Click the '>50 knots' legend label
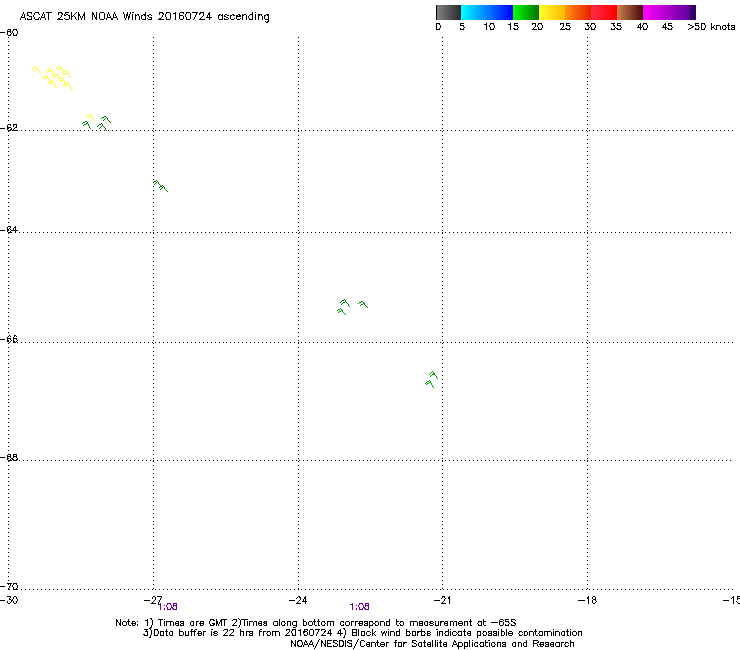 pyautogui.click(x=711, y=27)
